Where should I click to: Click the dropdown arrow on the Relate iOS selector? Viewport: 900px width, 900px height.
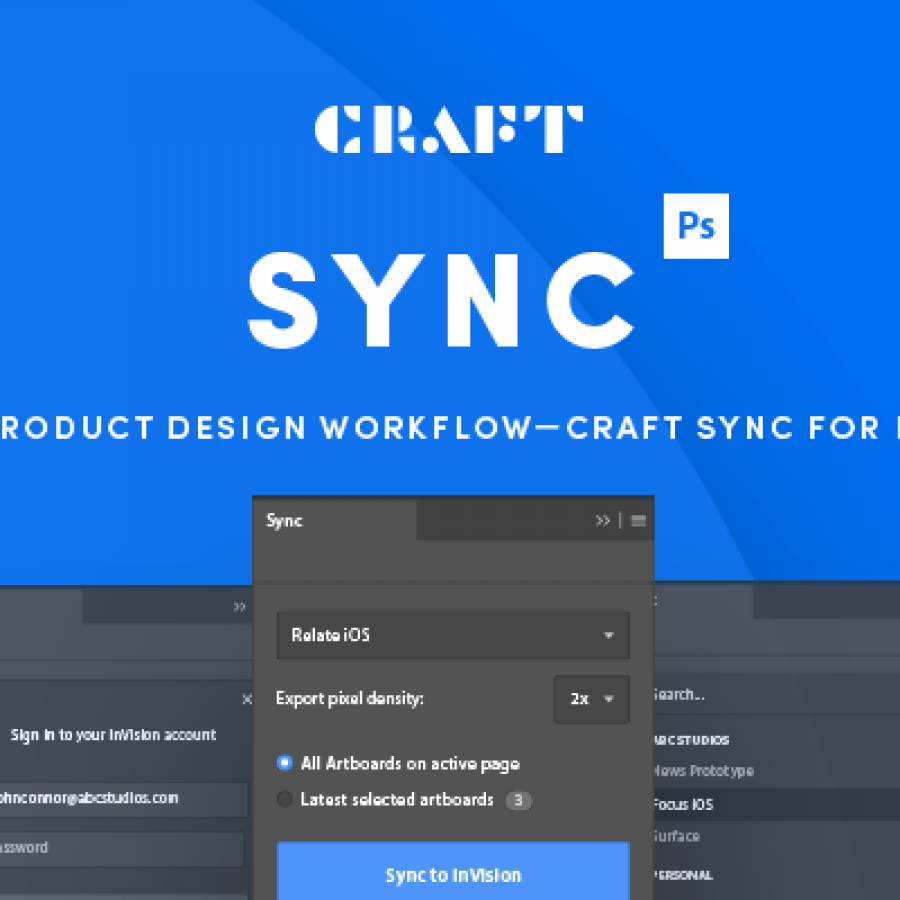[x=608, y=635]
